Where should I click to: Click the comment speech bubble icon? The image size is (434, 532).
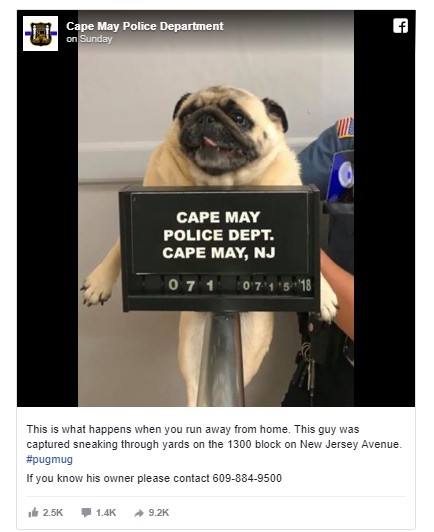point(86,513)
